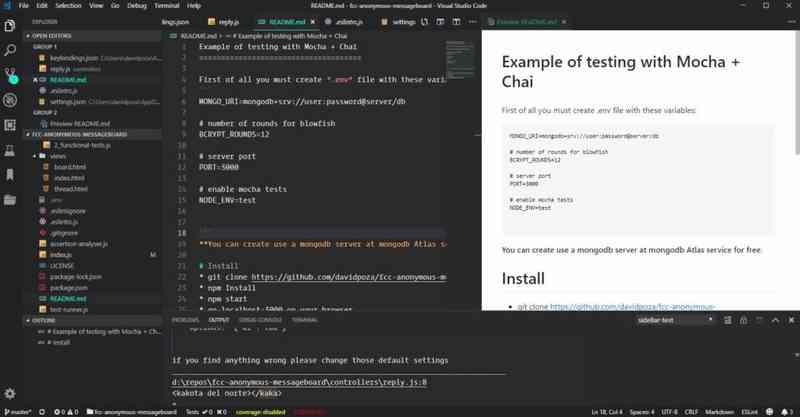Click the editor minimap

click(x=460, y=60)
